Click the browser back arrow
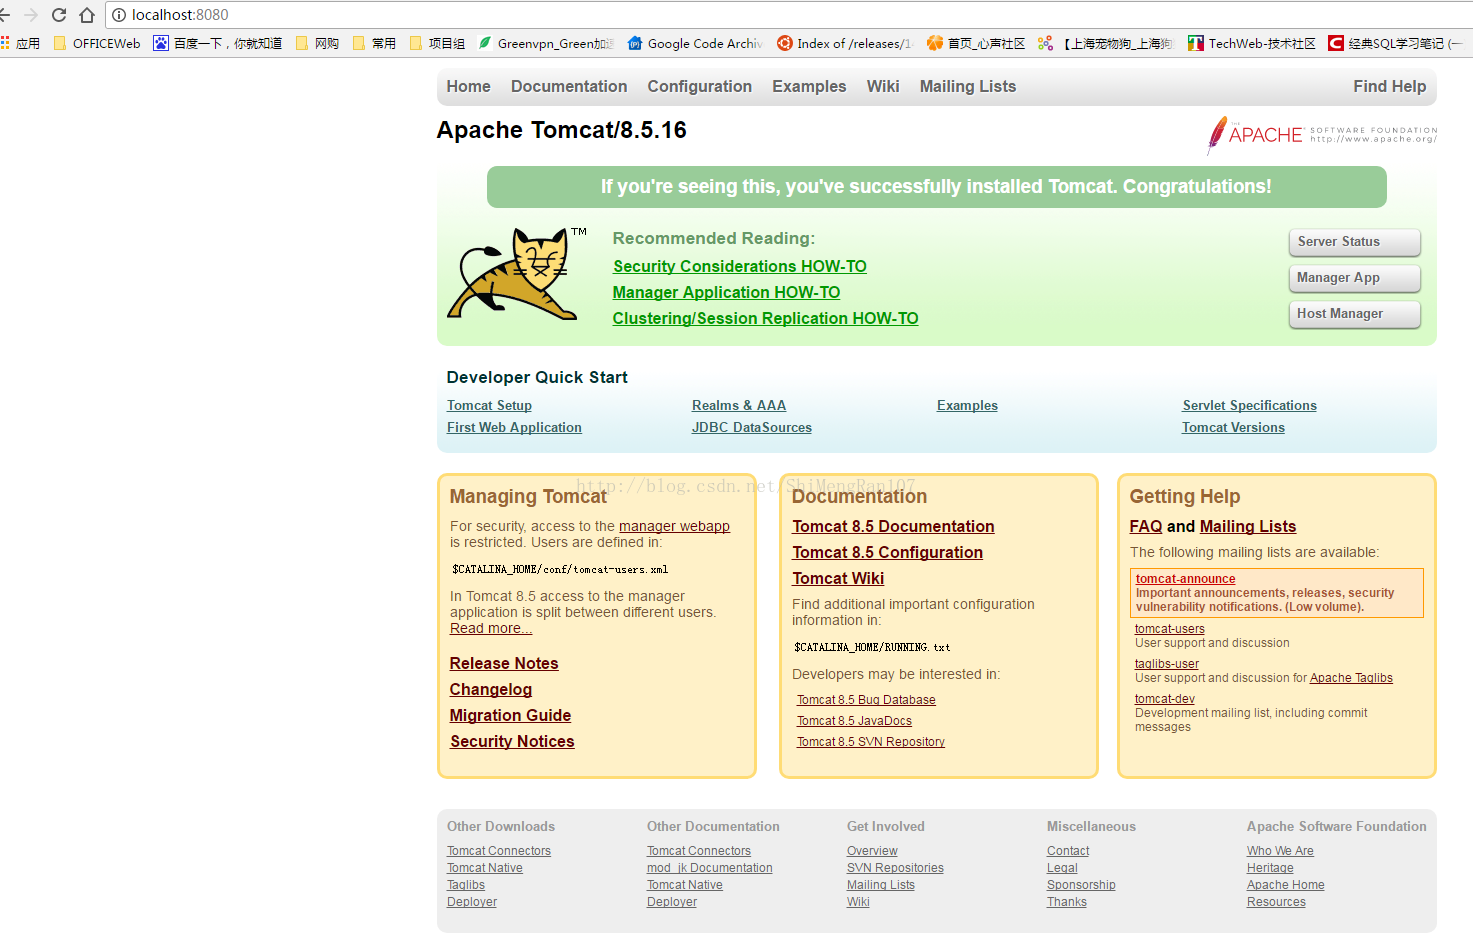The height and width of the screenshot is (950, 1473). [4, 15]
